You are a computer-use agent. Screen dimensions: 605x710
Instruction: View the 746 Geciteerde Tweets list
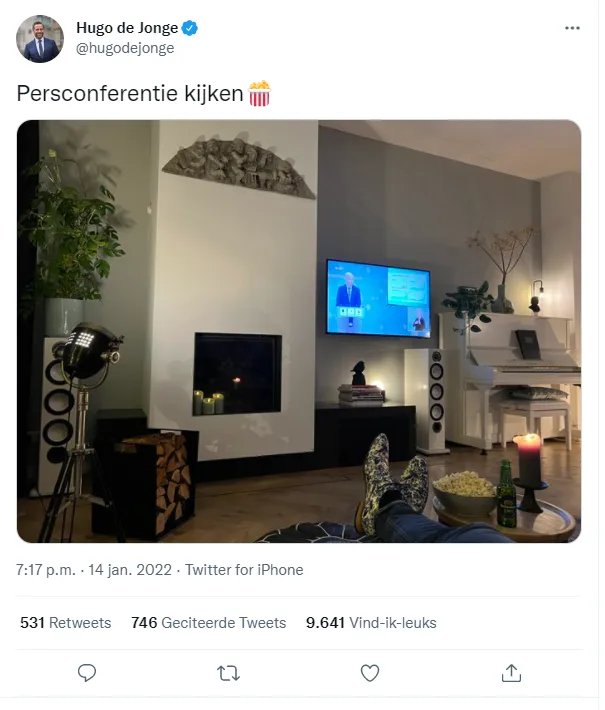[209, 623]
